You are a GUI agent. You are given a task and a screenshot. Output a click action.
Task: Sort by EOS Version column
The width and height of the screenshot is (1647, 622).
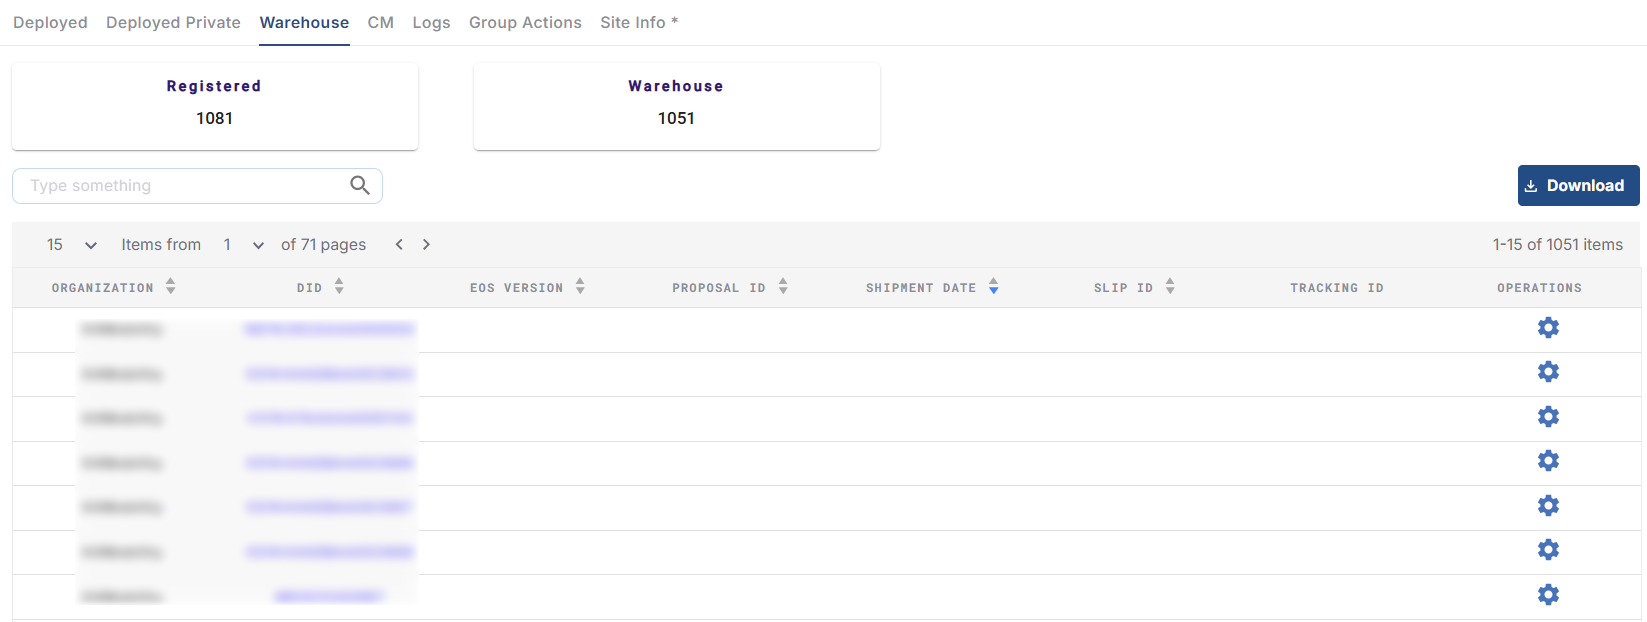click(x=580, y=287)
